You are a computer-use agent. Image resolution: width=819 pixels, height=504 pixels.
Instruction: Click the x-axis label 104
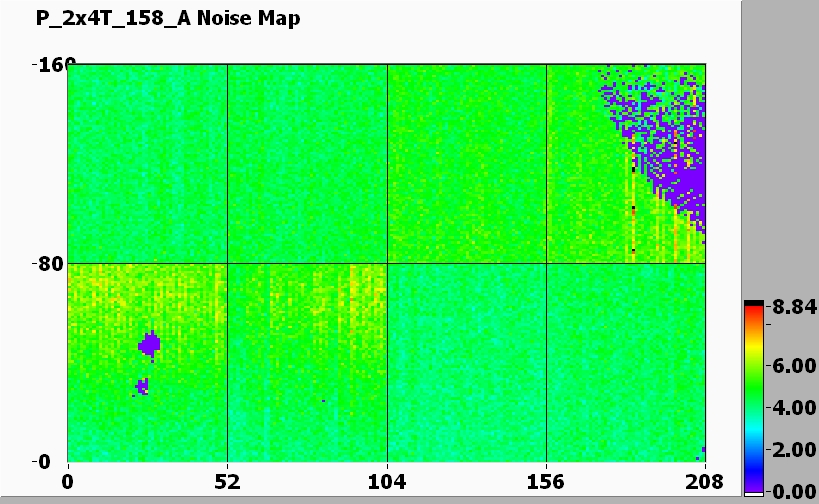387,482
